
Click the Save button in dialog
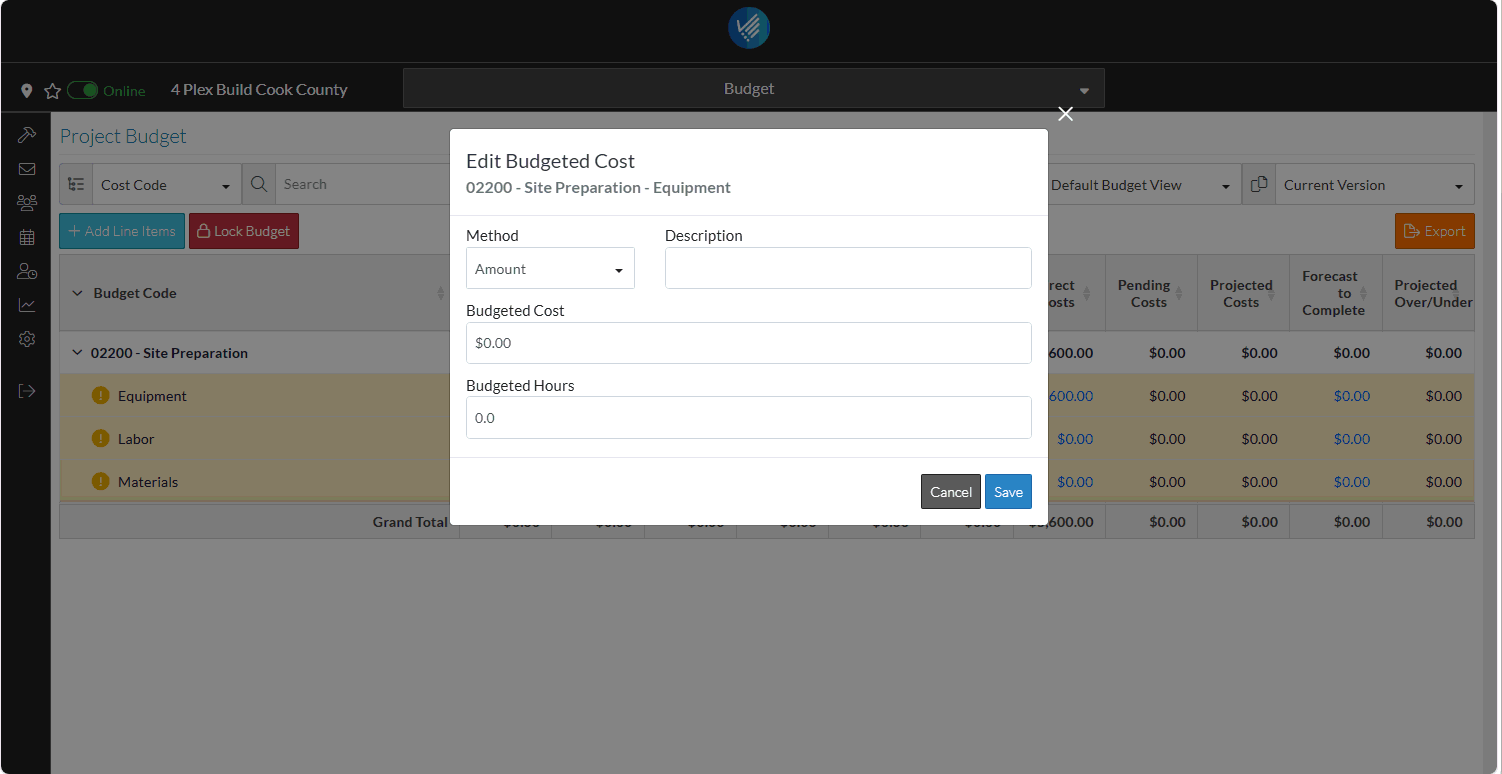tap(1008, 492)
